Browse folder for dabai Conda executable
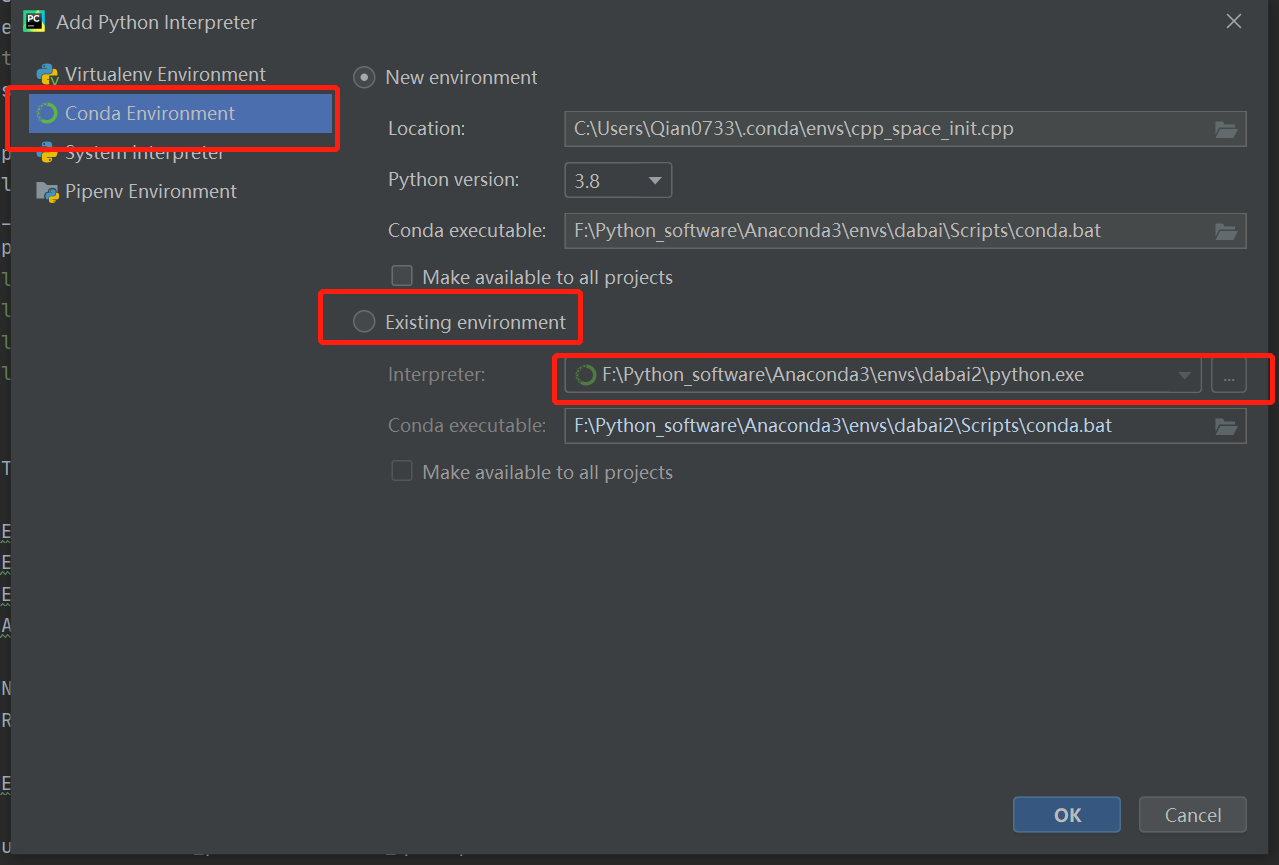 coord(1226,231)
